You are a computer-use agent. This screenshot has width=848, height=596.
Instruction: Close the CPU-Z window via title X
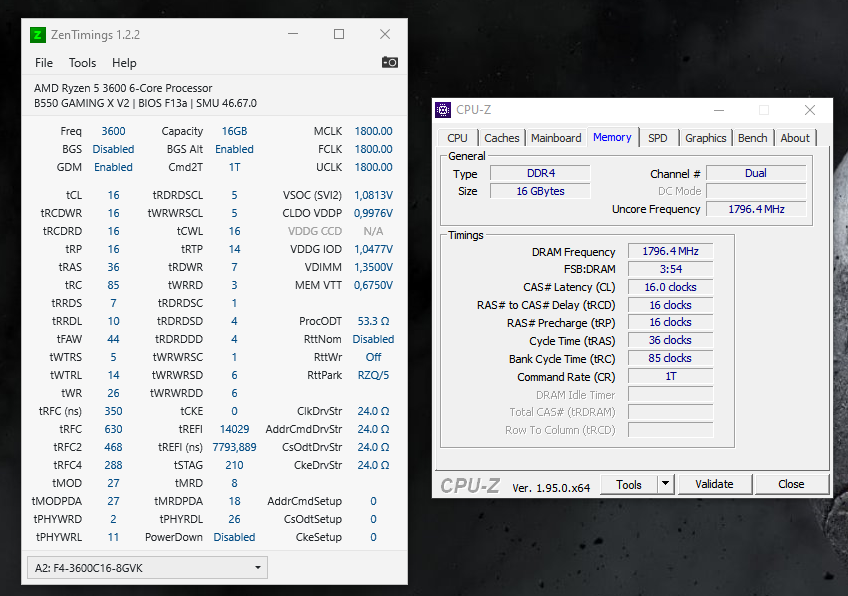pyautogui.click(x=810, y=110)
